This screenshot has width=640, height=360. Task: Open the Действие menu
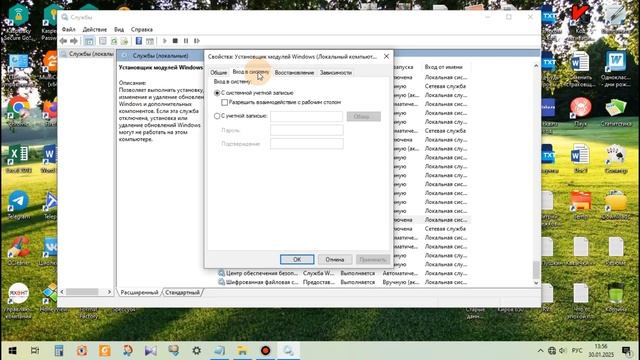pyautogui.click(x=95, y=29)
